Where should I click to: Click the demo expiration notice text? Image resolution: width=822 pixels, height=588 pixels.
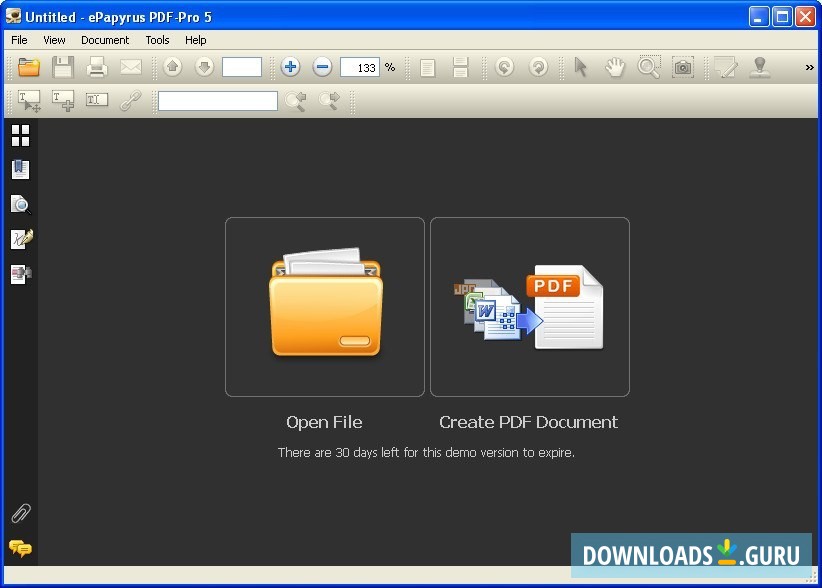426,452
